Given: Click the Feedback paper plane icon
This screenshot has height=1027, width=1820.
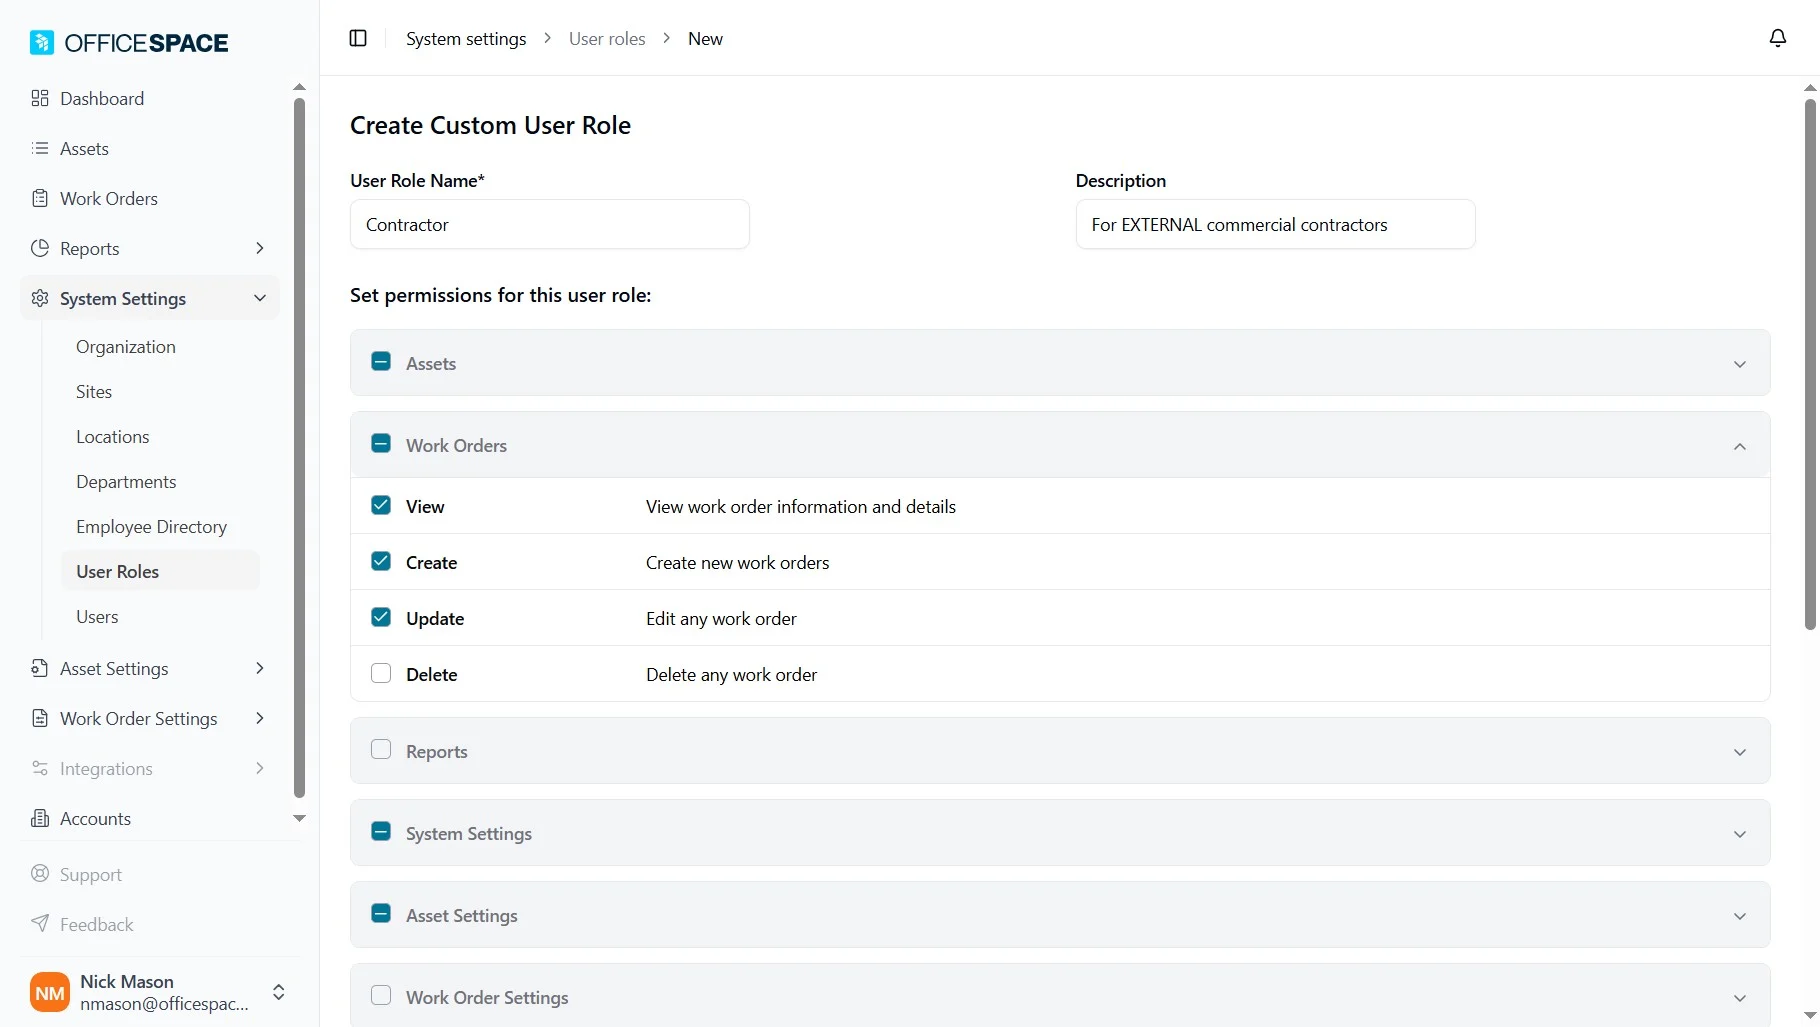Looking at the screenshot, I should tap(40, 923).
